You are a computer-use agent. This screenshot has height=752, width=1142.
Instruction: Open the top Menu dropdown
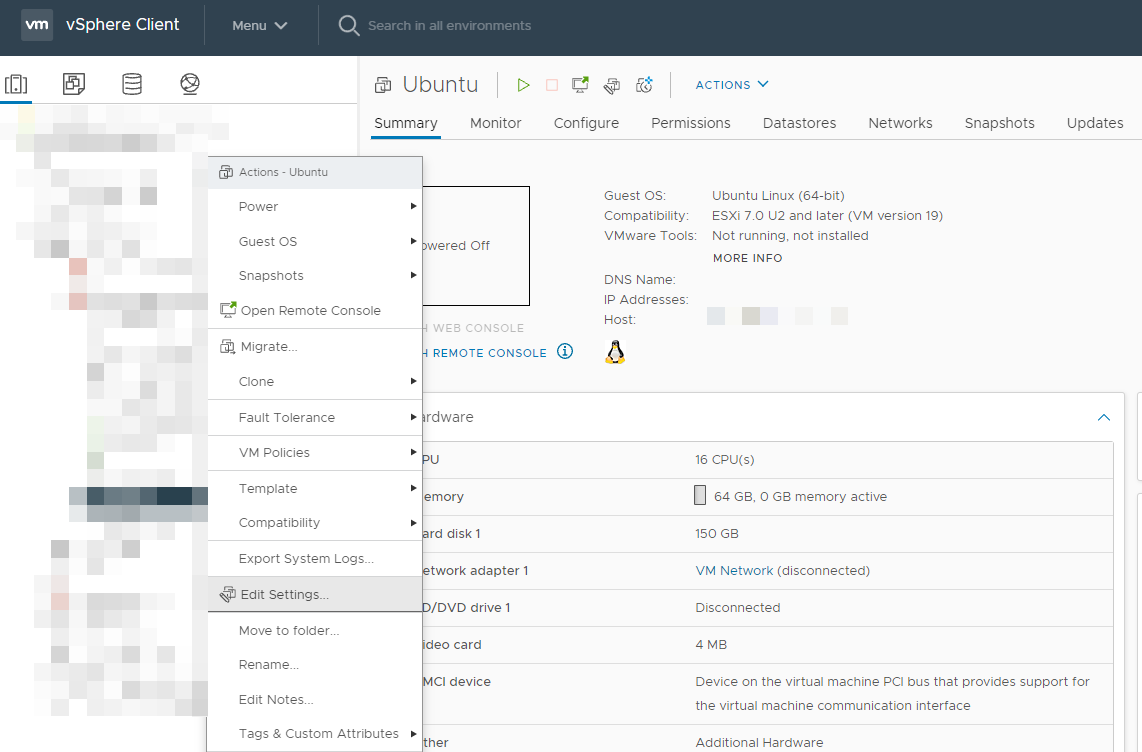point(260,25)
